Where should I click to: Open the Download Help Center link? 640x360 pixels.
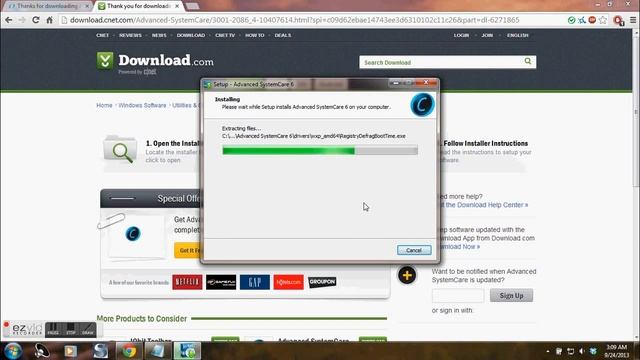(484, 205)
